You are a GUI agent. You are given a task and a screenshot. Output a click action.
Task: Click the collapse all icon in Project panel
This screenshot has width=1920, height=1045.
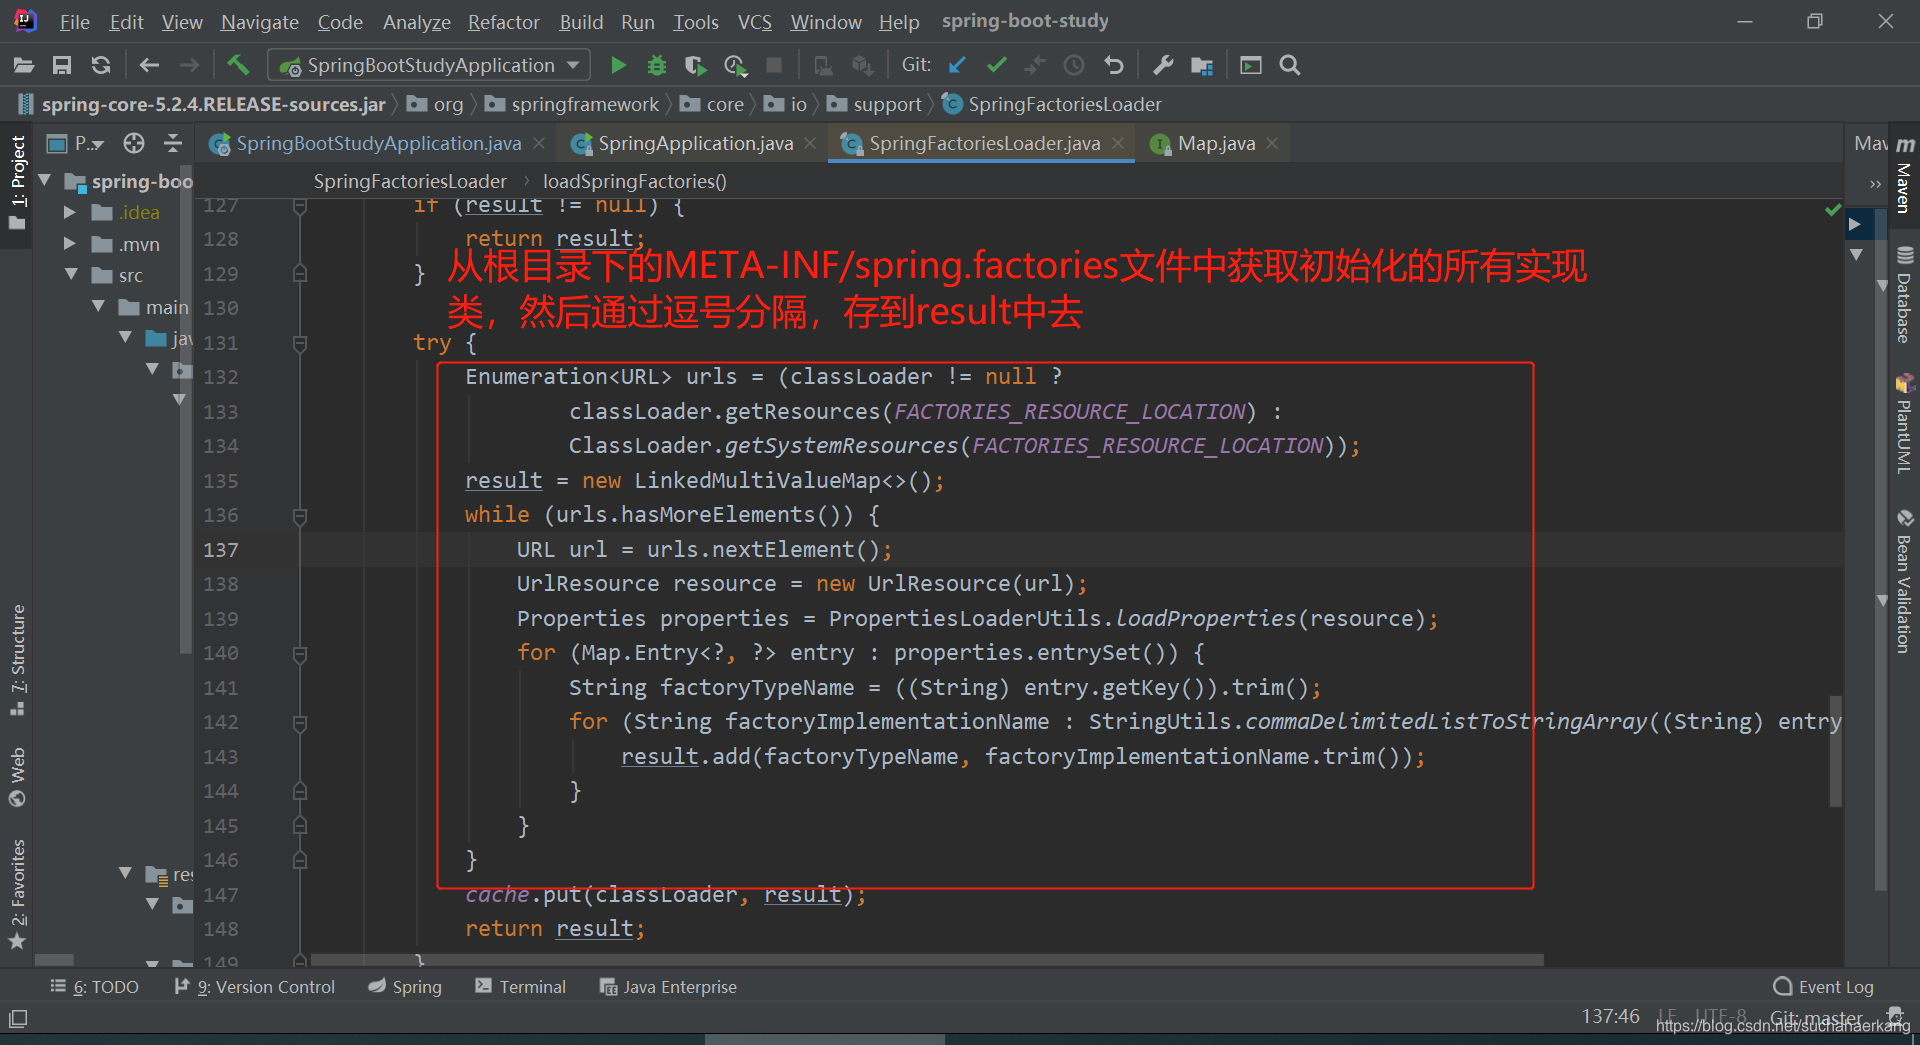(173, 144)
